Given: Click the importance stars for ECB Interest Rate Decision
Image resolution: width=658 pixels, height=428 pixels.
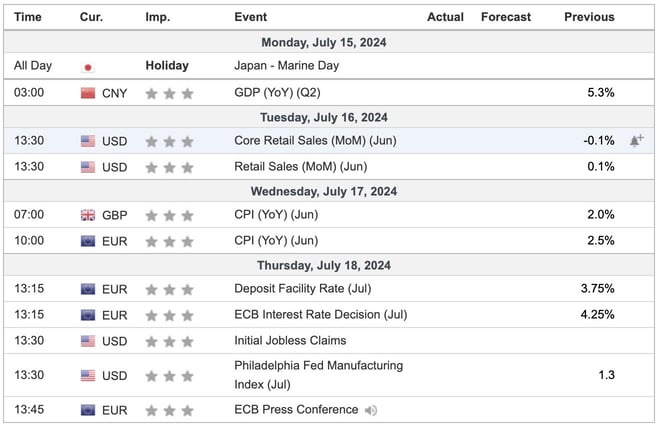Looking at the screenshot, I should tap(170, 316).
